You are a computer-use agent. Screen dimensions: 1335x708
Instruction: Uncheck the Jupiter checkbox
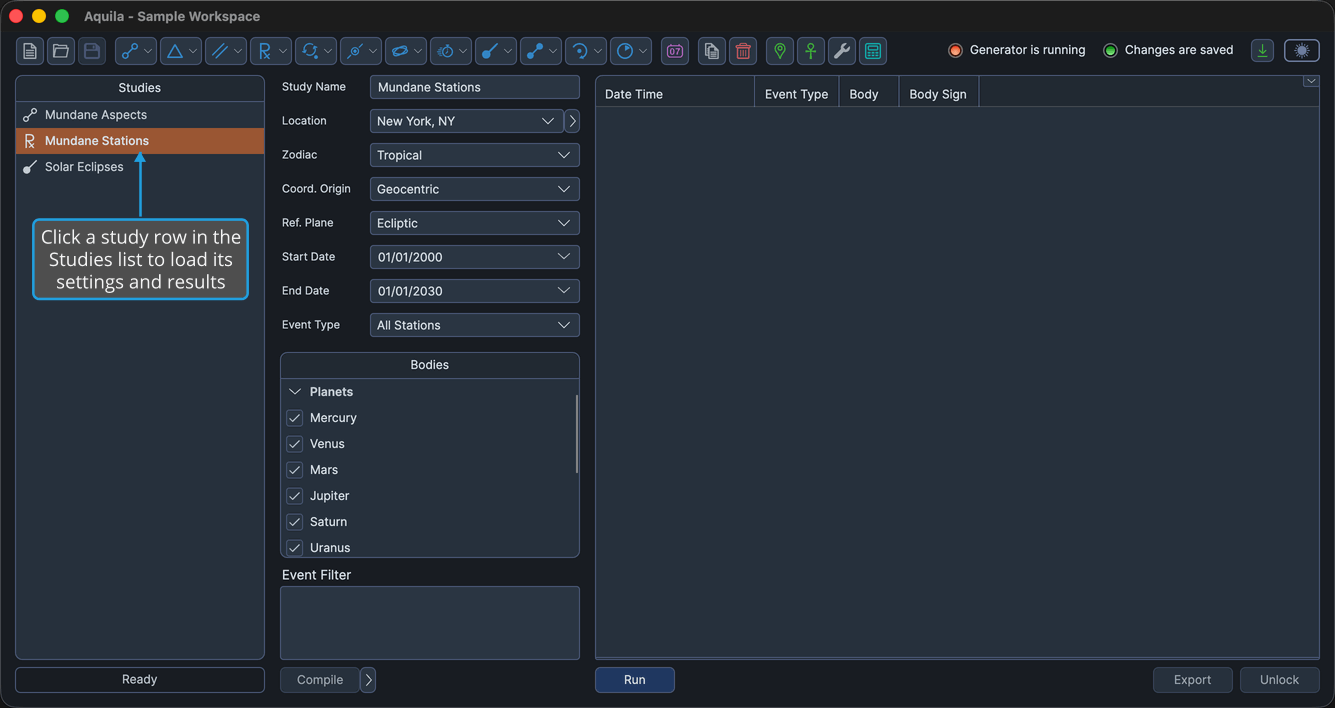[x=295, y=496]
